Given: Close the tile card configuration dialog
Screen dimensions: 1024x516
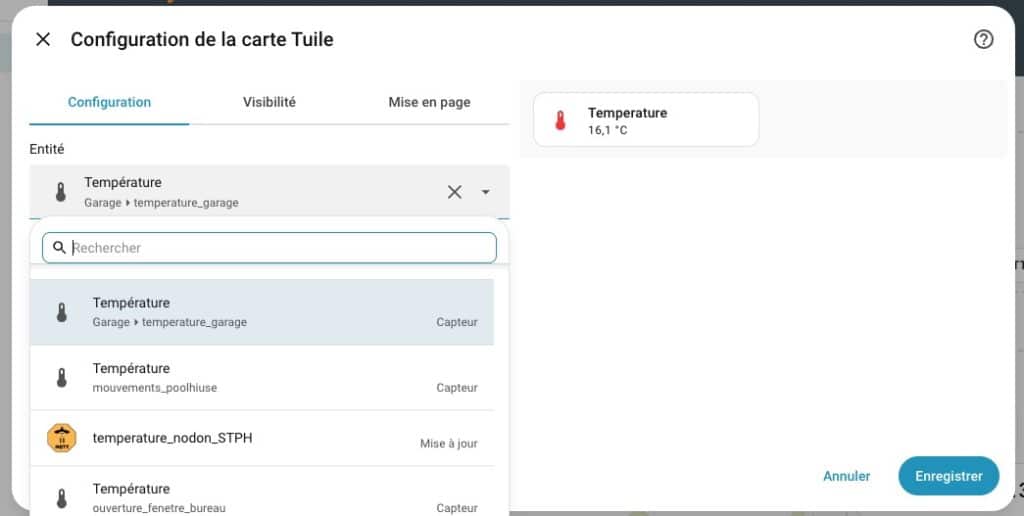Looking at the screenshot, I should click(x=43, y=39).
